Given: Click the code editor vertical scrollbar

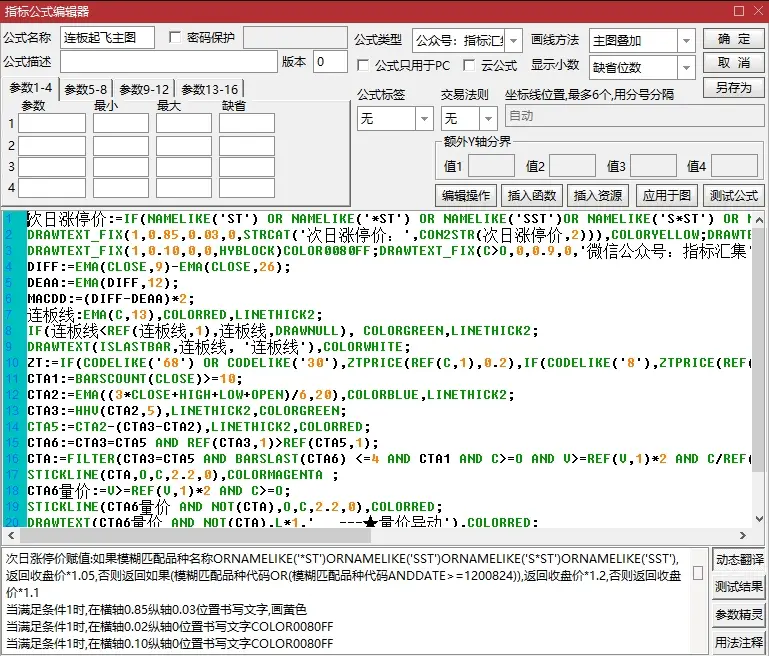Looking at the screenshot, I should 761,370.
